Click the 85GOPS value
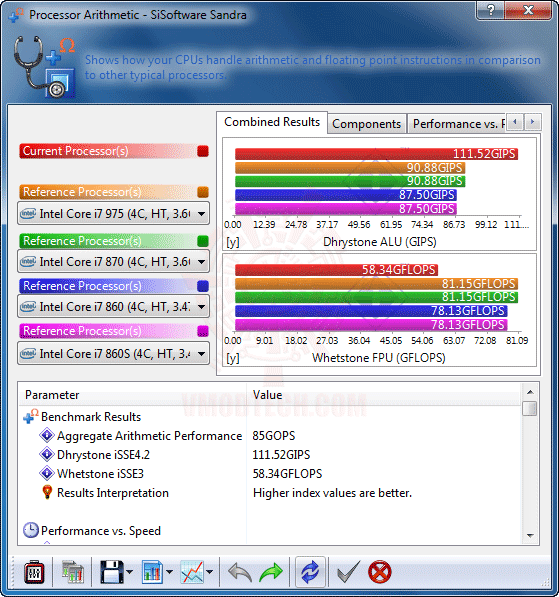The image size is (559, 597). [274, 436]
